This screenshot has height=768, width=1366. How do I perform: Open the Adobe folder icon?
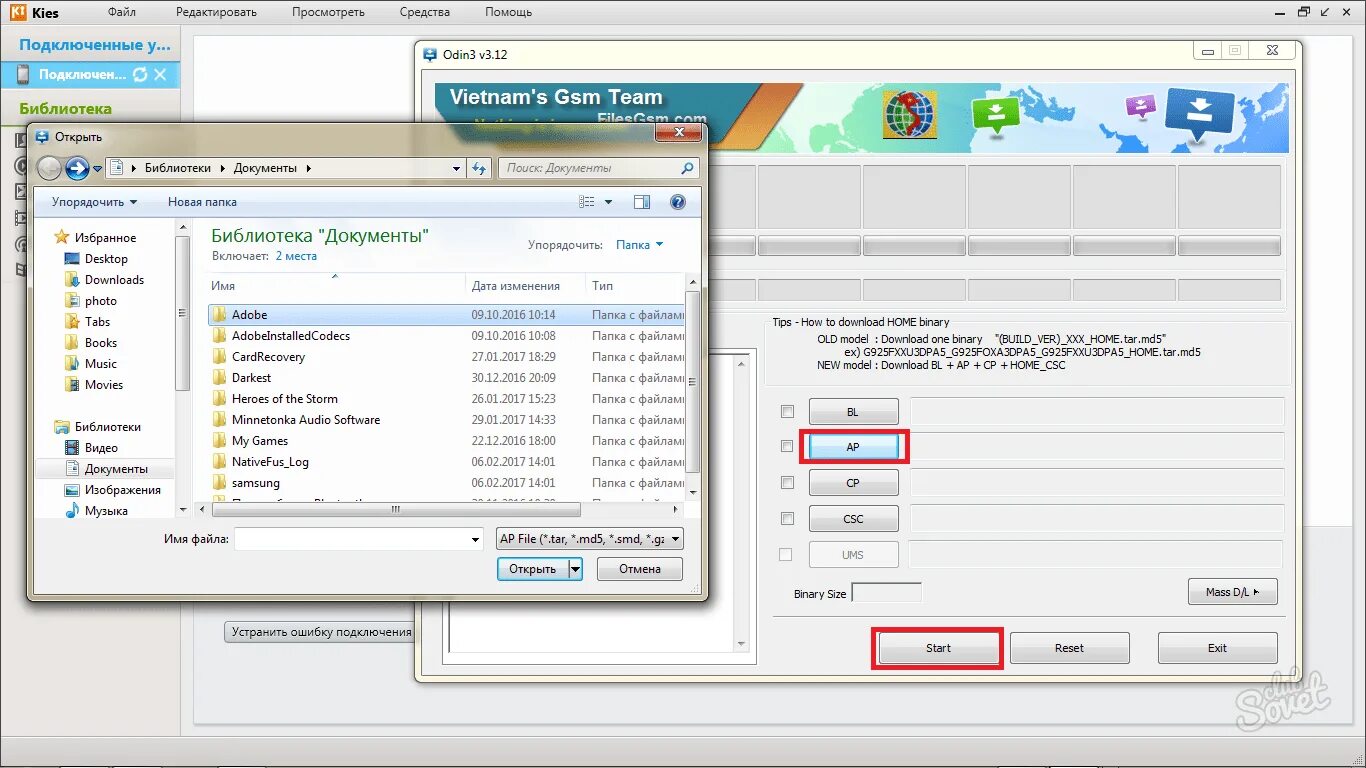219,315
